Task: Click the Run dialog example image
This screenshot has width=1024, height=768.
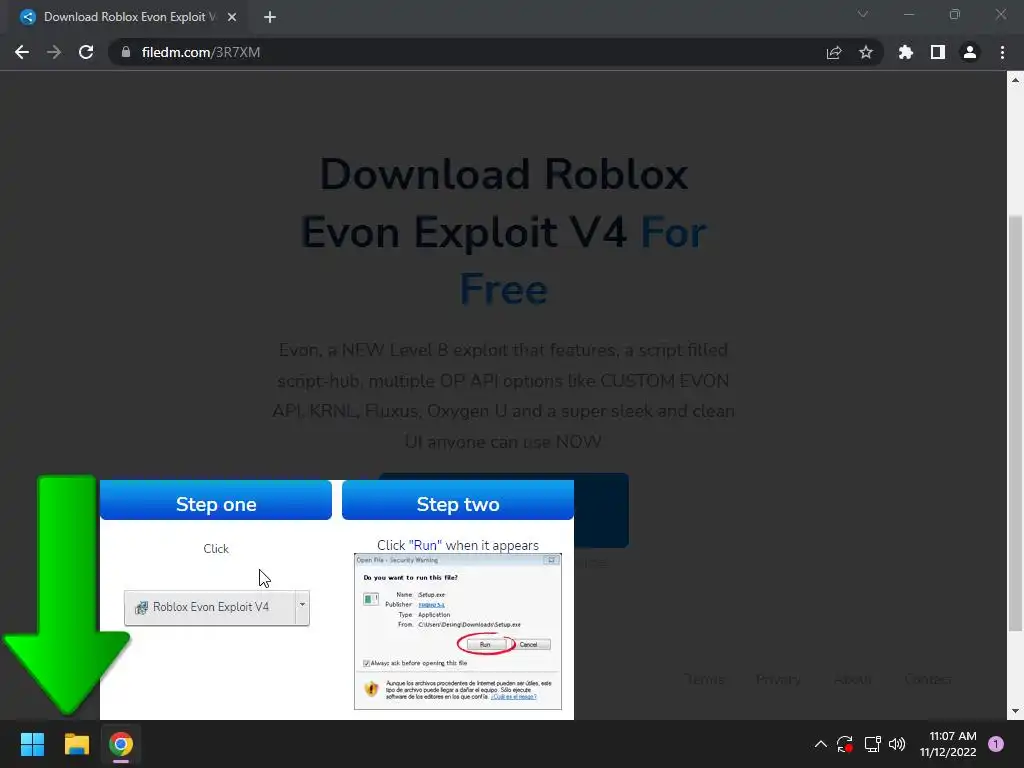Action: pos(458,632)
